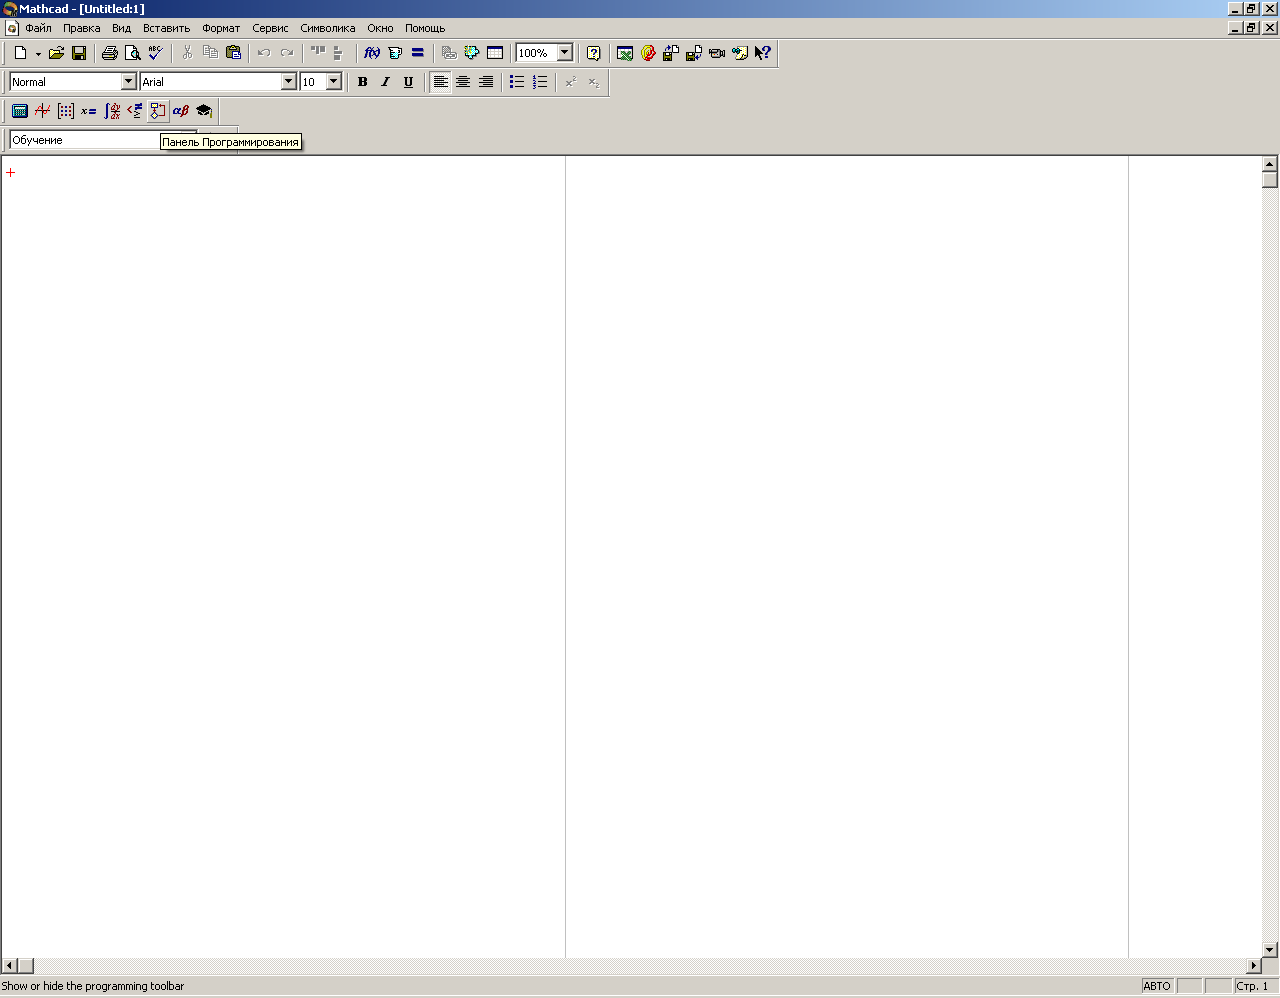1280x998 pixels.
Task: Toggle Italic formatting
Action: click(x=385, y=82)
